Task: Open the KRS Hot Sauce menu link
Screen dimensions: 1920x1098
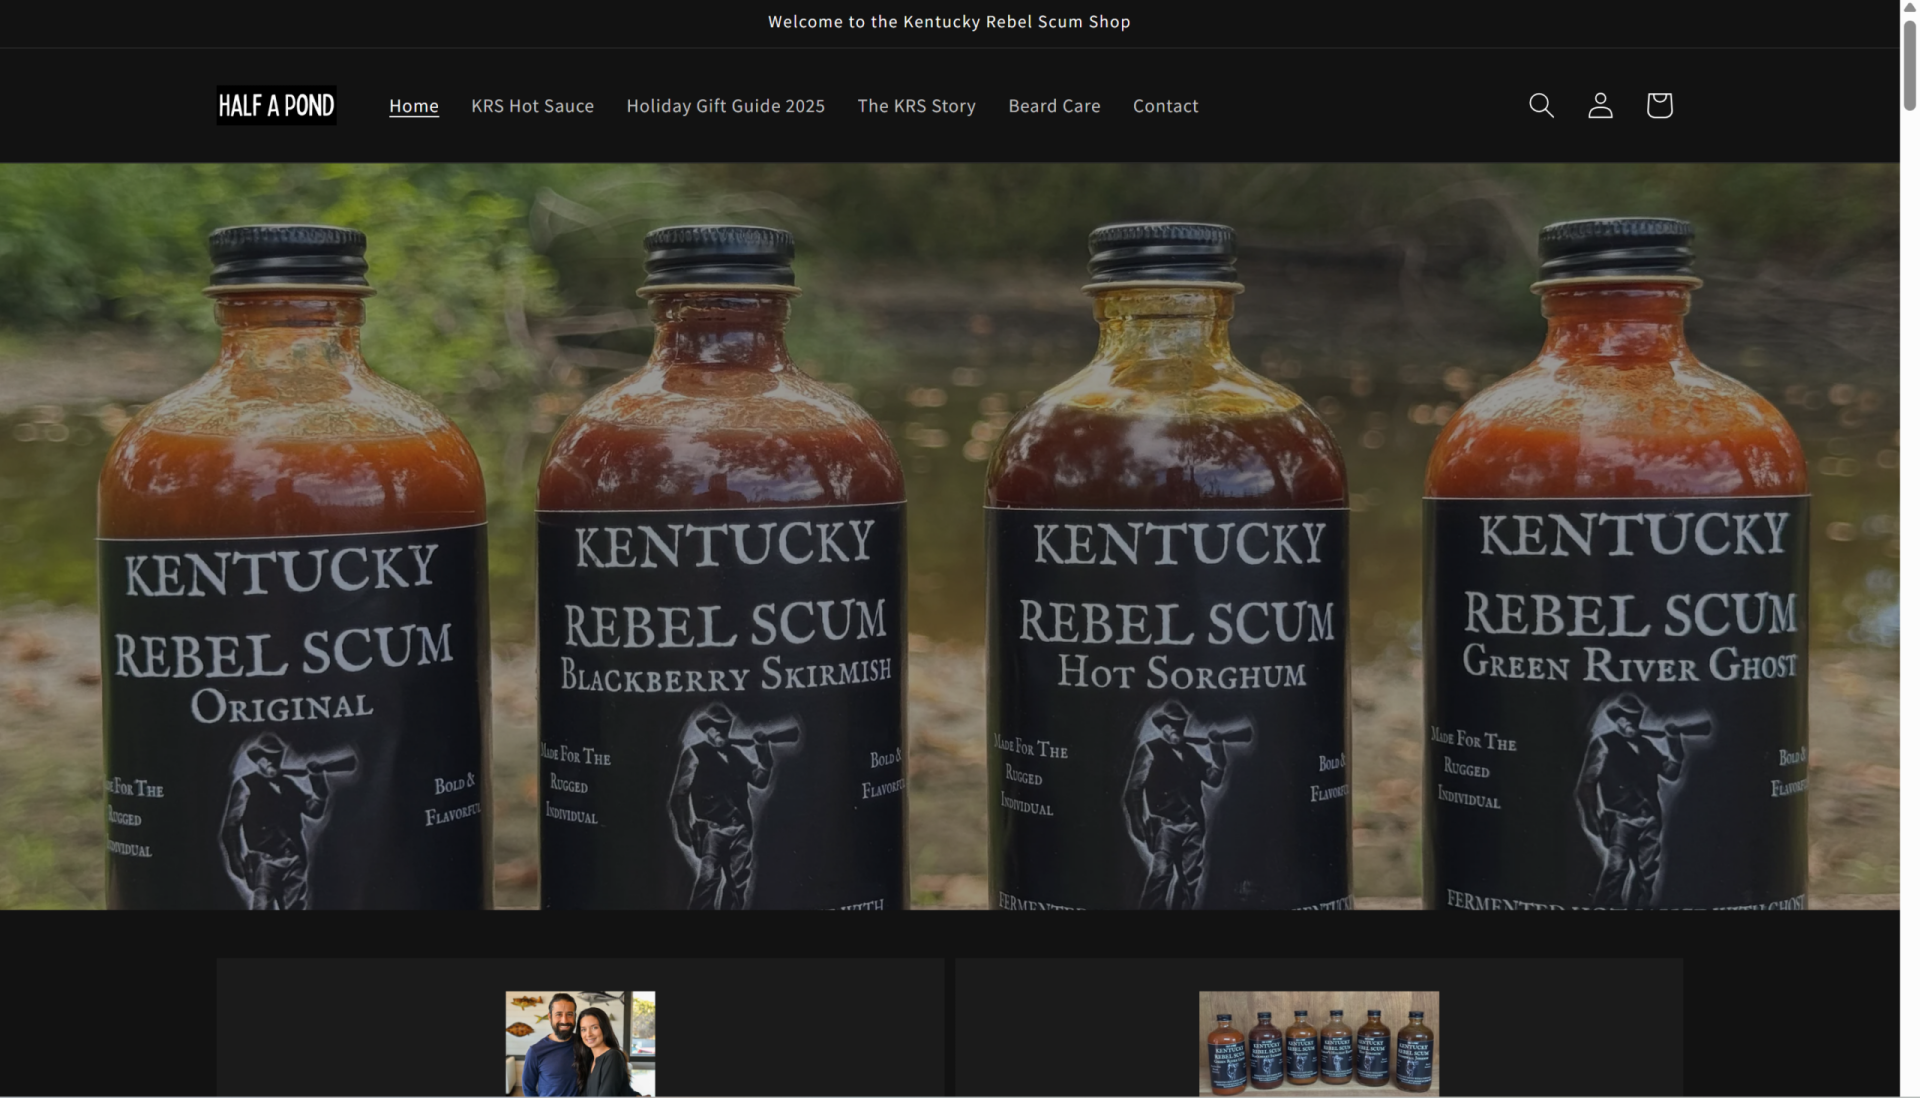Action: 532,105
